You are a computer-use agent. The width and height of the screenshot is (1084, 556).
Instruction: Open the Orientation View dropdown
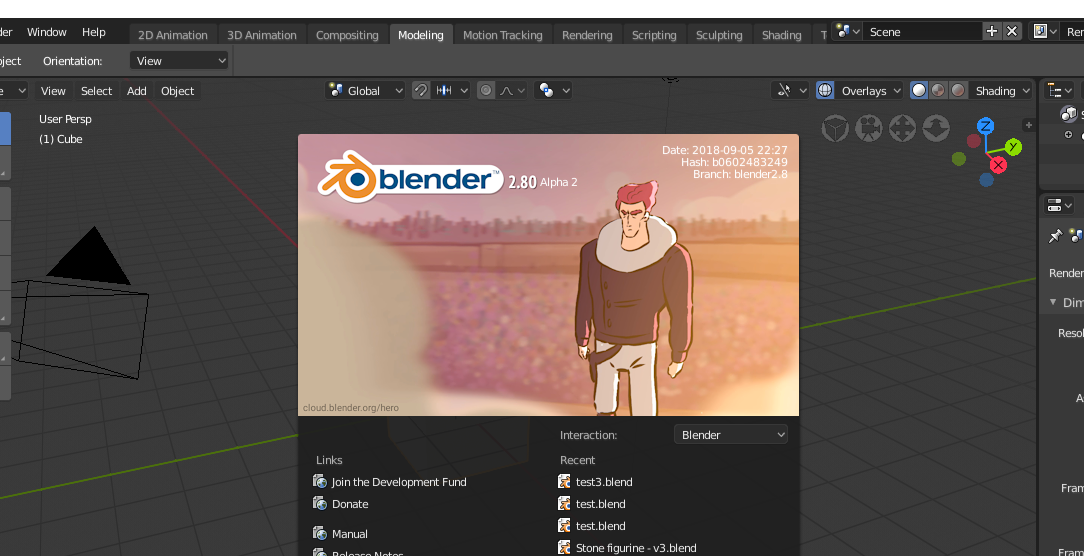179,61
